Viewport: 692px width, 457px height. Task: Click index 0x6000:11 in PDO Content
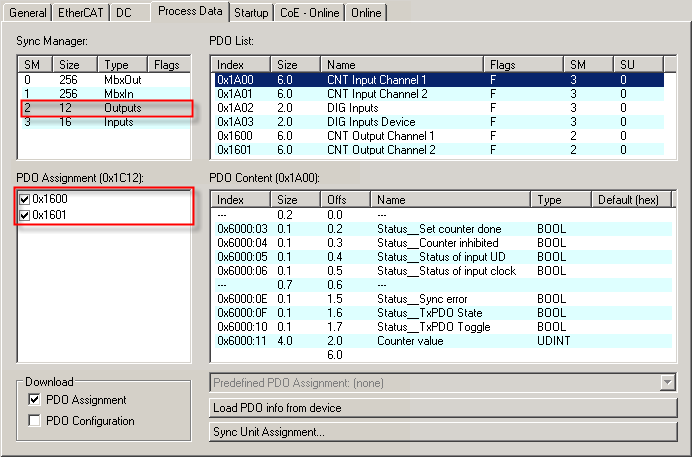242,341
